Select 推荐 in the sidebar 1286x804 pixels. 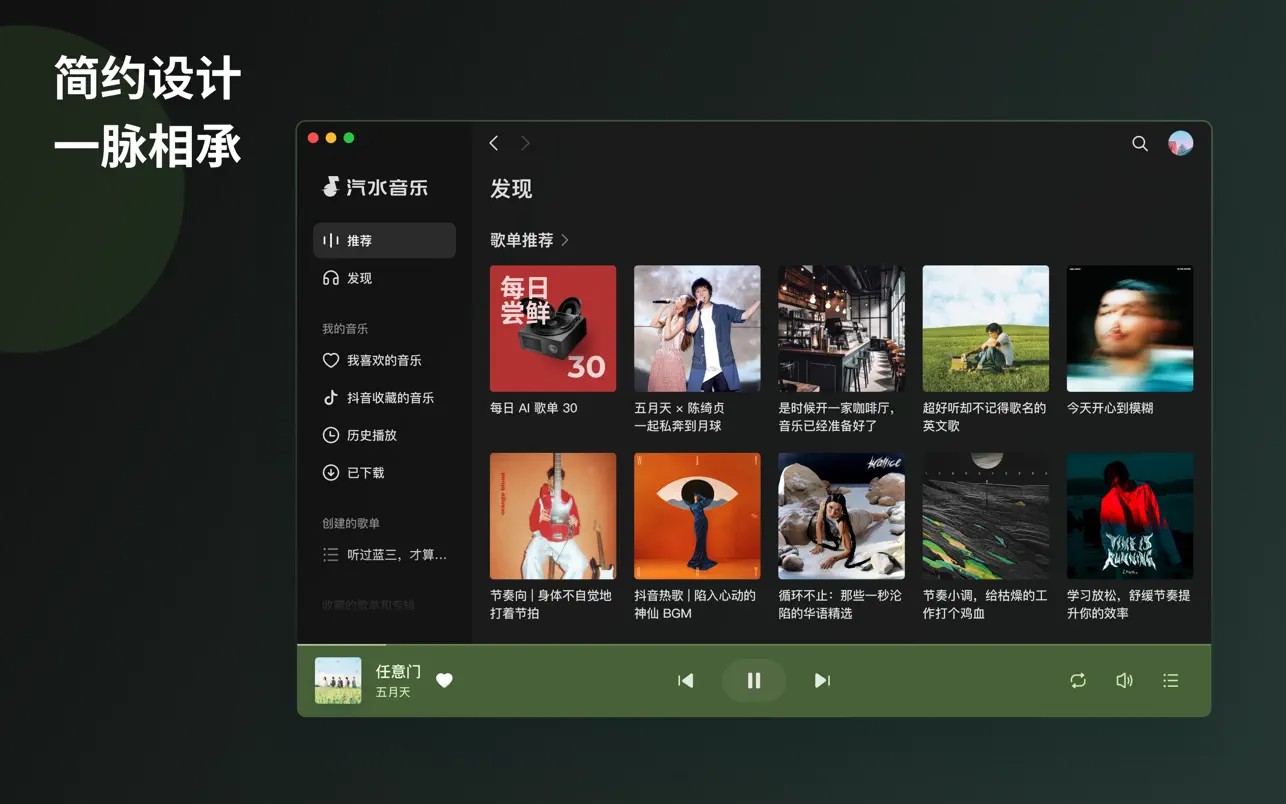click(384, 240)
